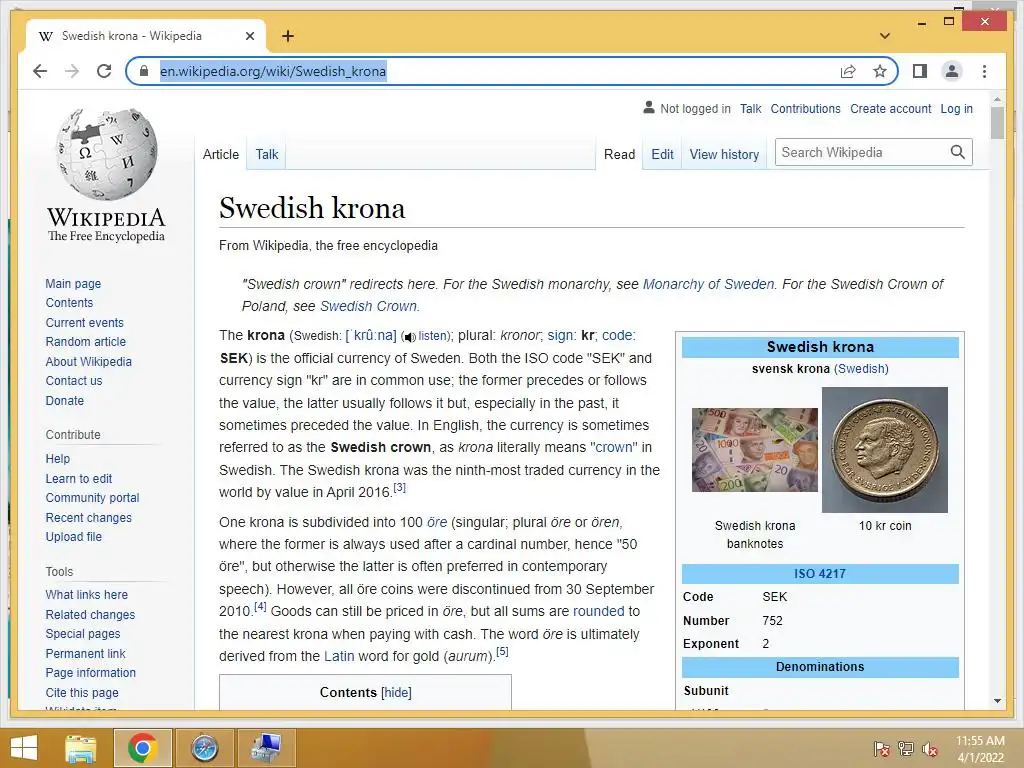Play the listen audio speaker icon
Image resolution: width=1024 pixels, height=768 pixels.
click(x=409, y=337)
